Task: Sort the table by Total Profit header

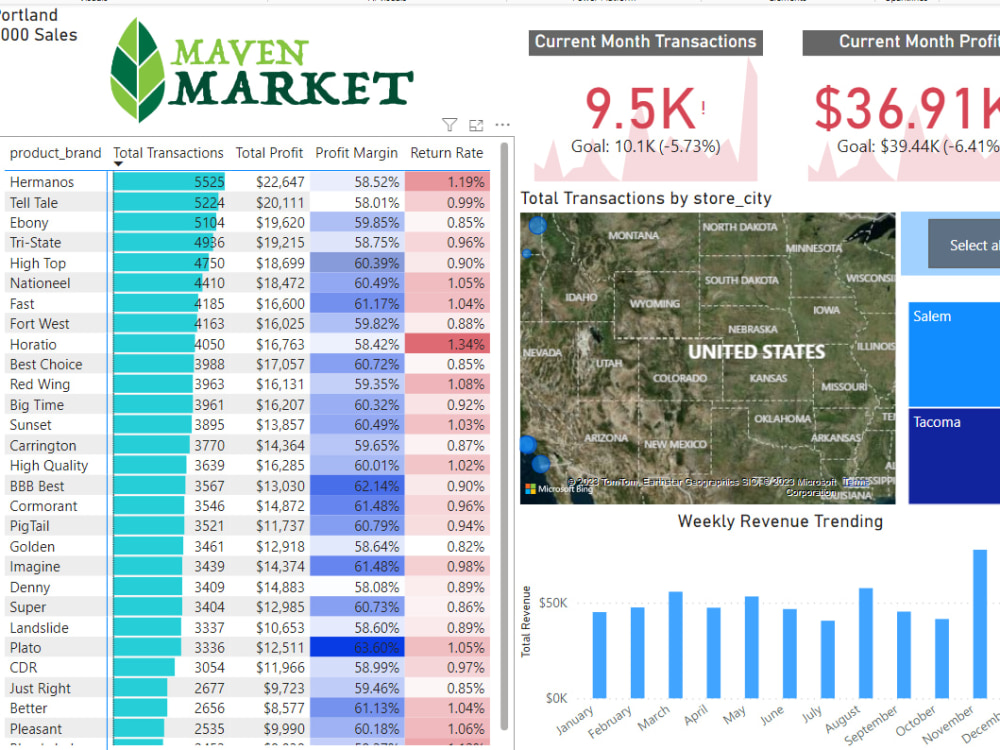Action: [x=269, y=153]
